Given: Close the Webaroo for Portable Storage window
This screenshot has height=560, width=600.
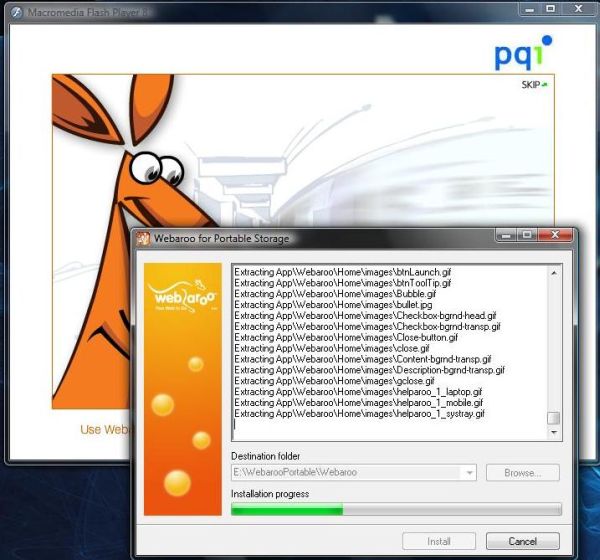Looking at the screenshot, I should click(555, 235).
